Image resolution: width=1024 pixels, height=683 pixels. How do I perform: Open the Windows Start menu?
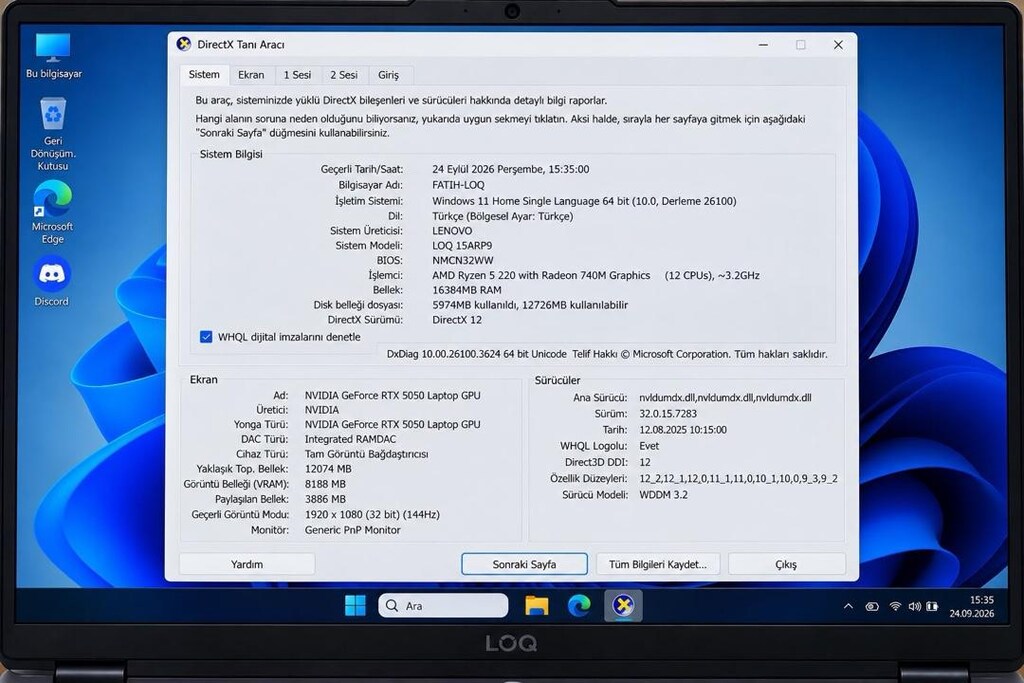(x=355, y=605)
